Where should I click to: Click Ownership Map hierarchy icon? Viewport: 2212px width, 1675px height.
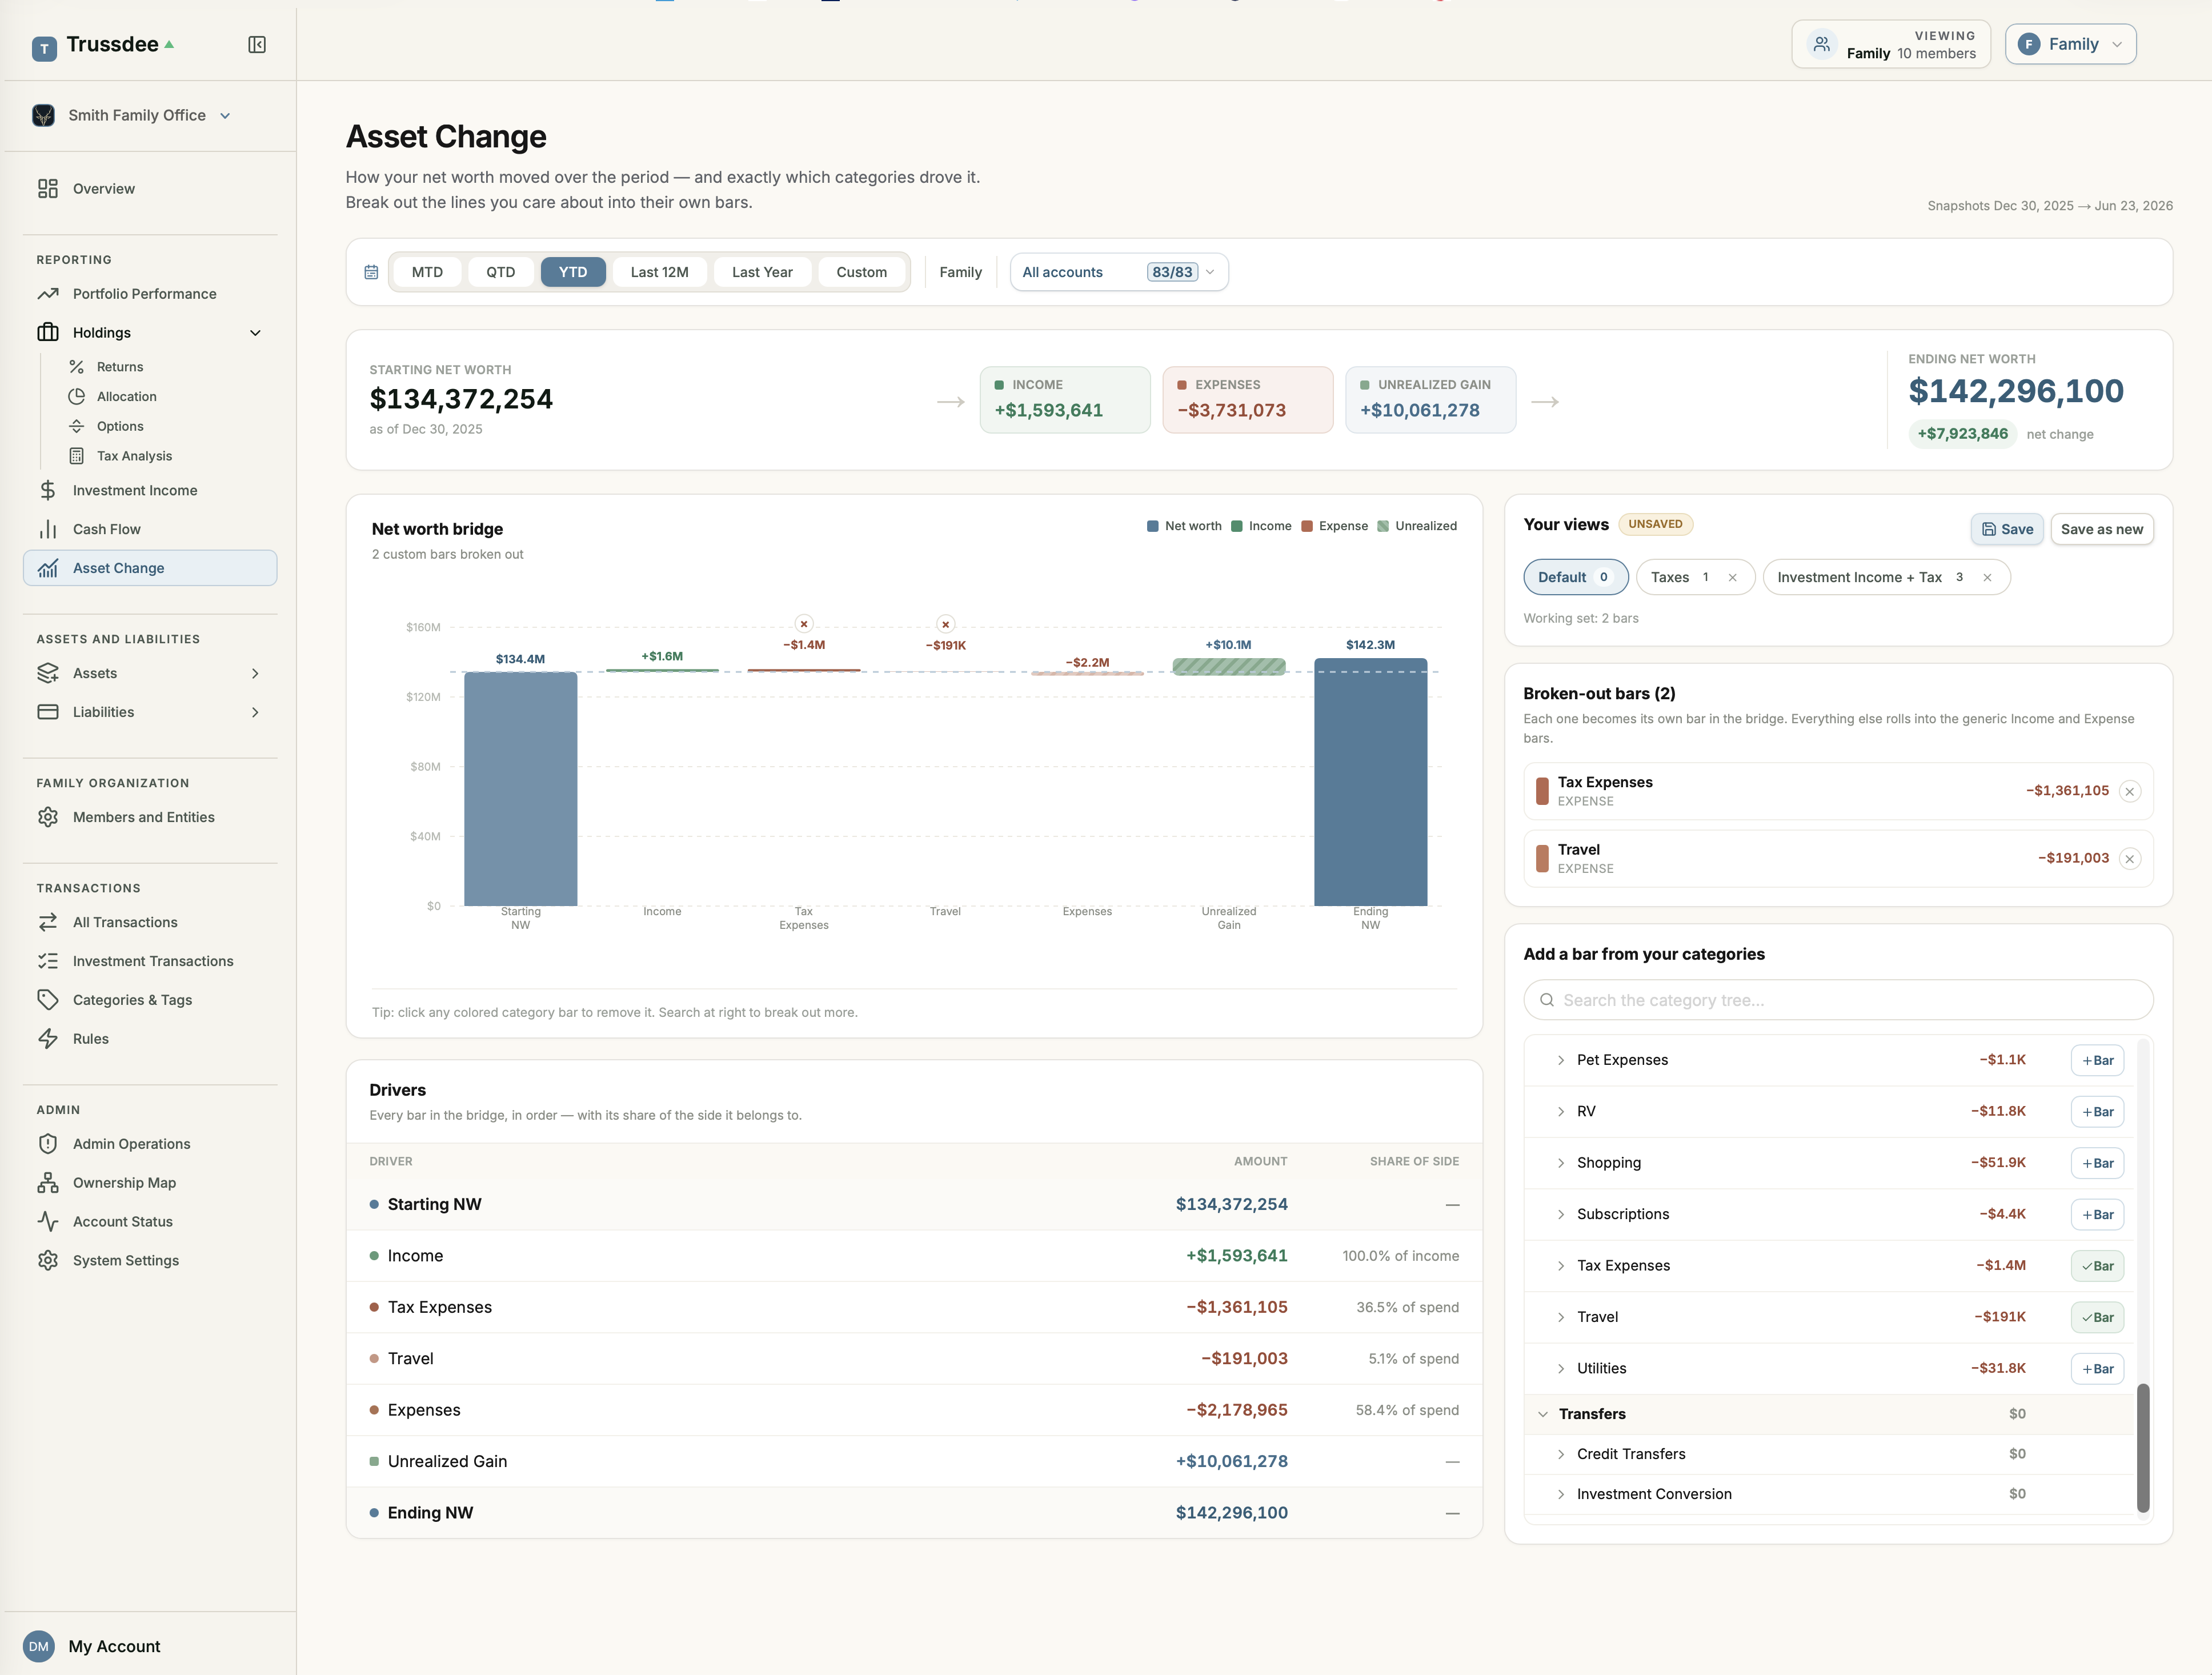(x=48, y=1184)
